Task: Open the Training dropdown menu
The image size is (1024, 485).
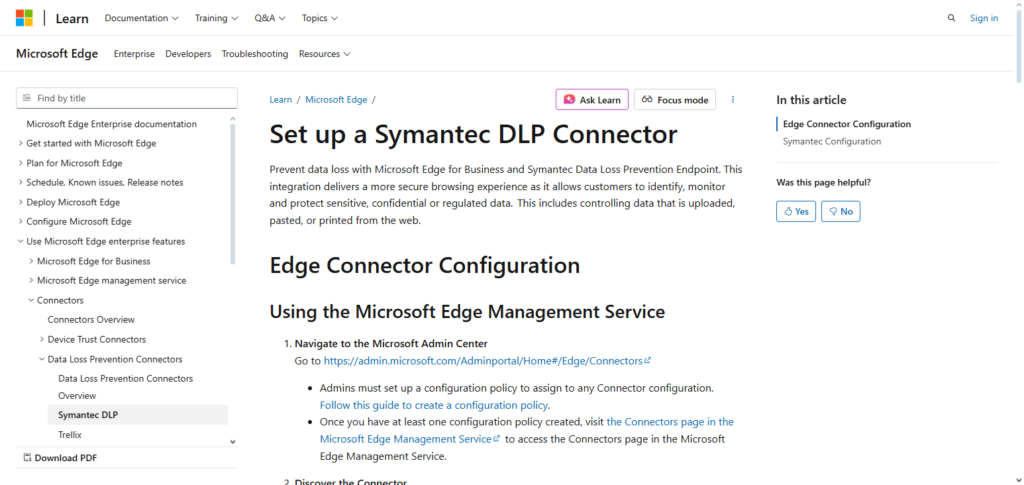Action: coord(216,18)
